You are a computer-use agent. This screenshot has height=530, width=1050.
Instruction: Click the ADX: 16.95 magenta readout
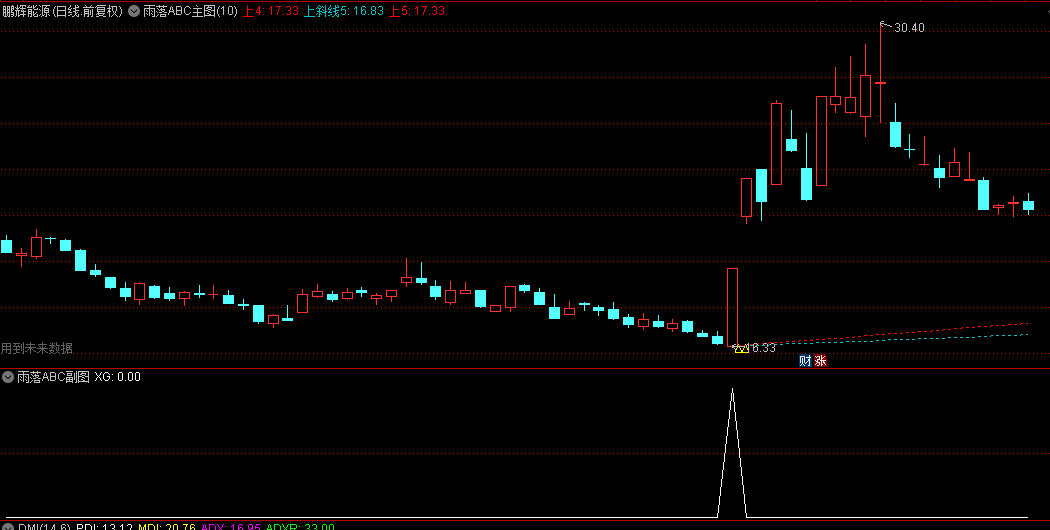click(x=230, y=527)
